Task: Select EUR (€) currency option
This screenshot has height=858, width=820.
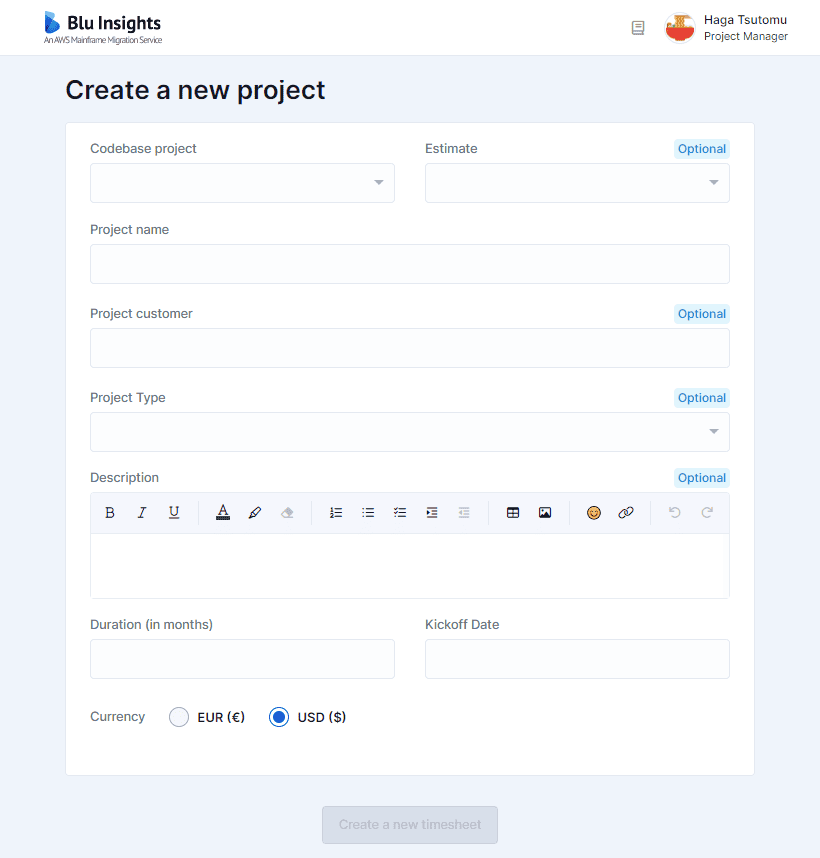Action: click(179, 717)
